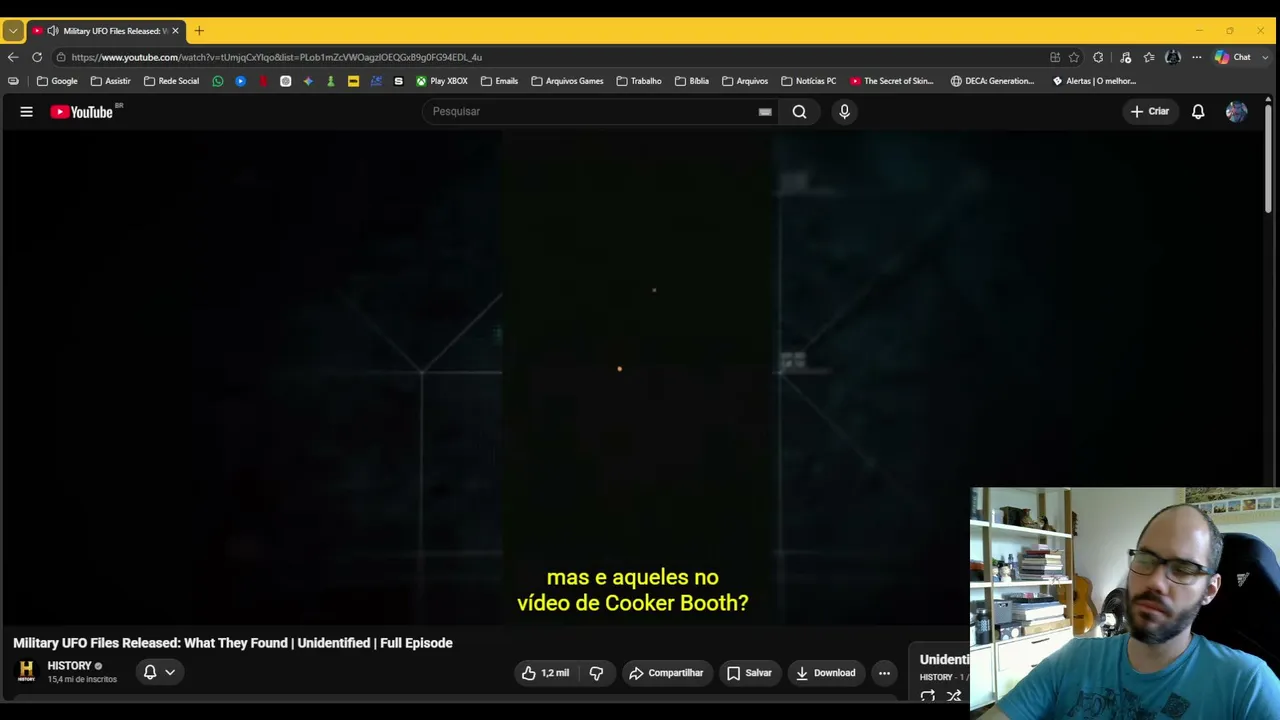Viewport: 1280px width, 720px height.
Task: Expand the Notícias PC bookmarks folder
Action: coord(808,81)
